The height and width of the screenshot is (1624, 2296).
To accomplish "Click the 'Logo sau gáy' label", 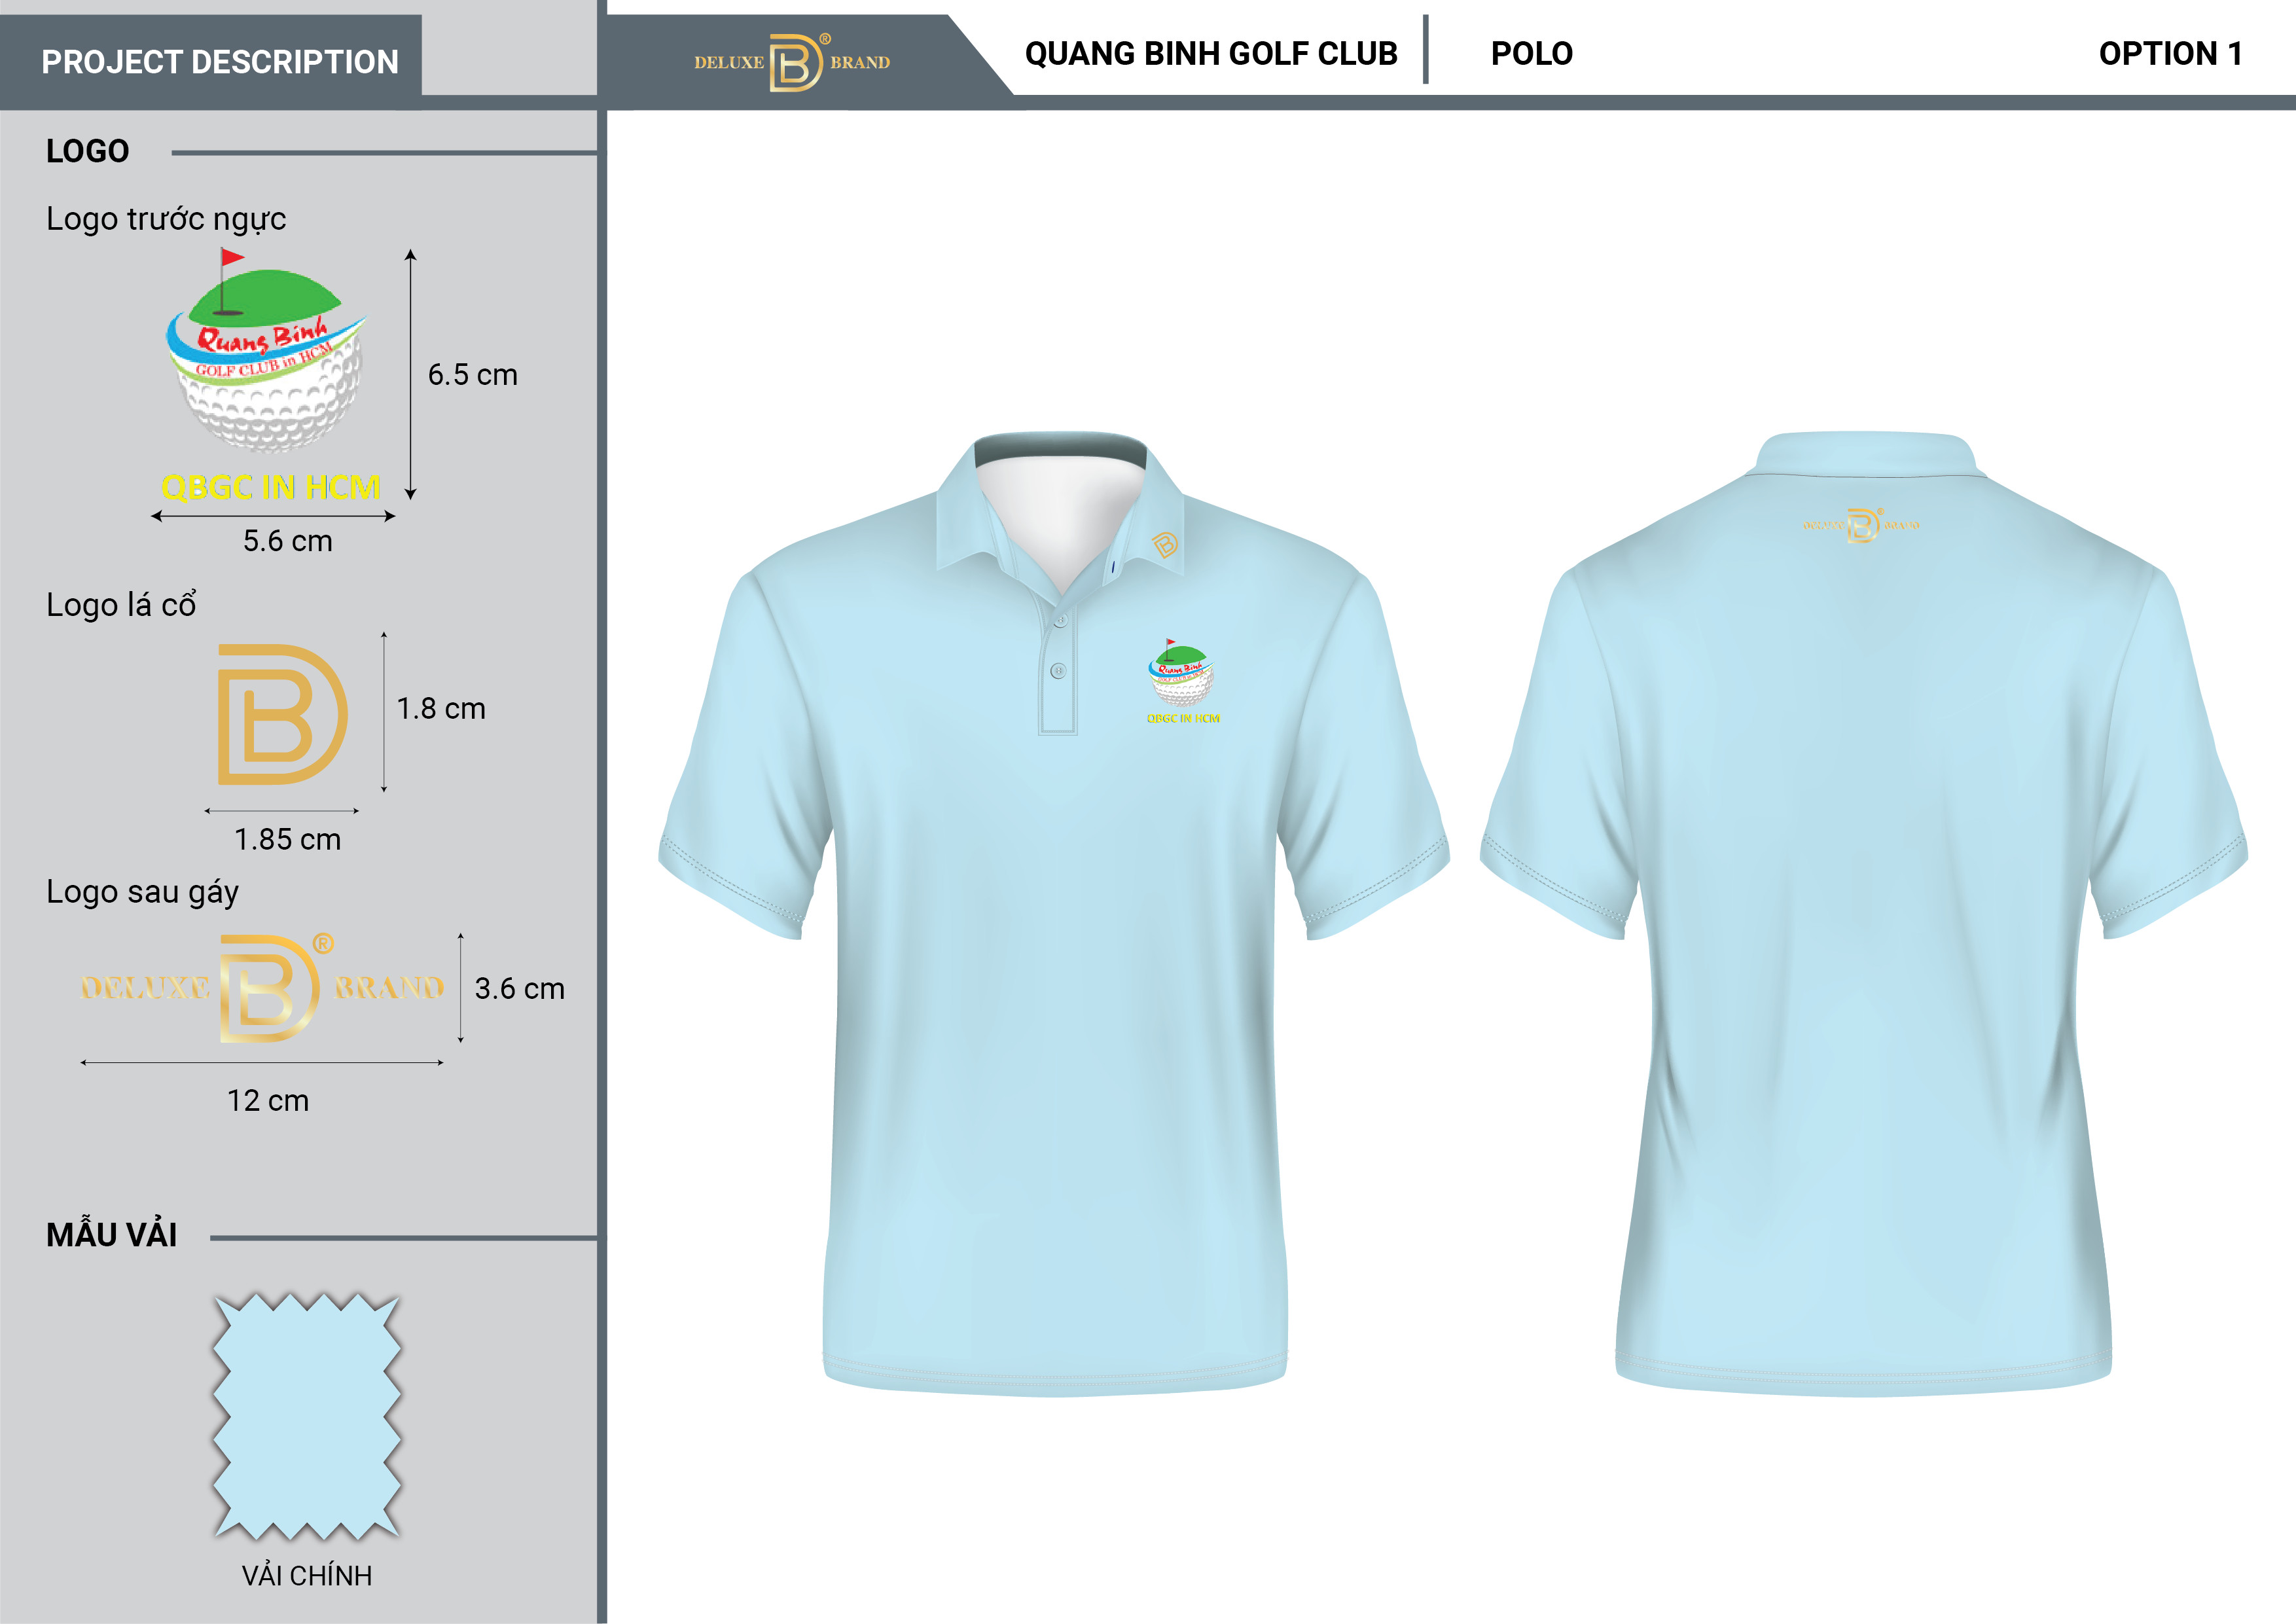I will tap(143, 892).
